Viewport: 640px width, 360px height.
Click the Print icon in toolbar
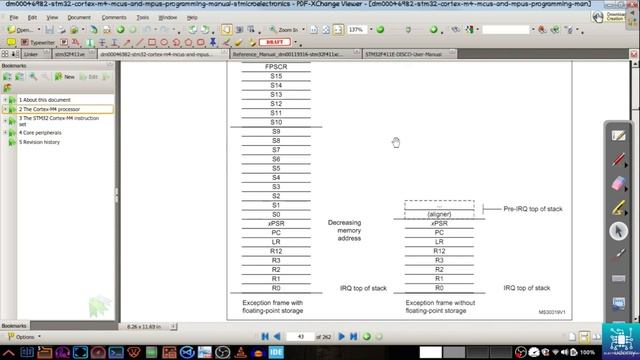point(62,30)
